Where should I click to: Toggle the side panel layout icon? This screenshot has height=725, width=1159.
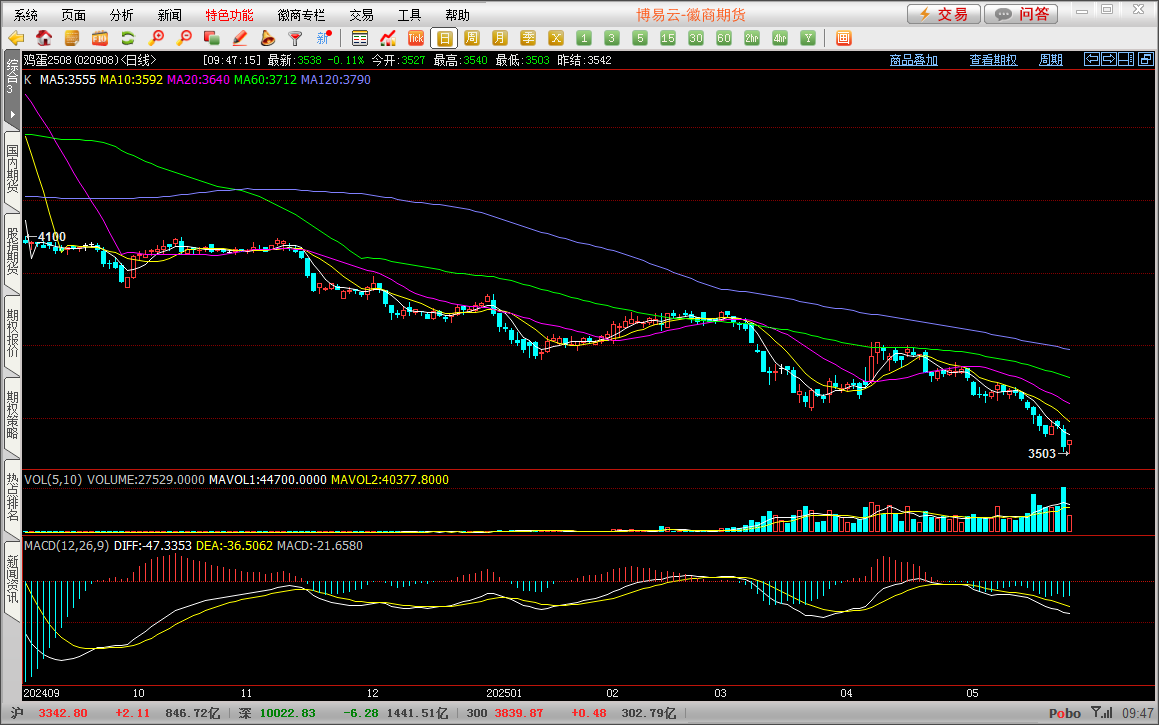pos(1126,59)
